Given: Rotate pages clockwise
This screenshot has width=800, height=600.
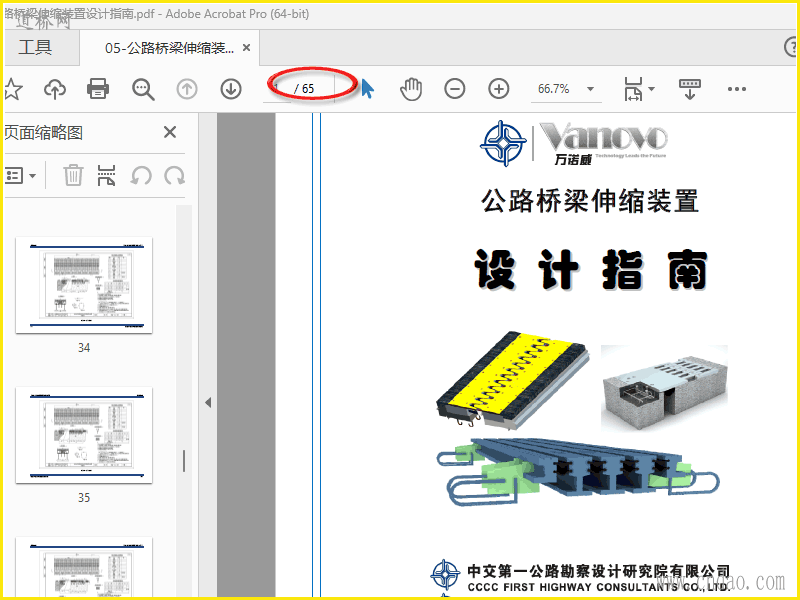Looking at the screenshot, I should (174, 176).
